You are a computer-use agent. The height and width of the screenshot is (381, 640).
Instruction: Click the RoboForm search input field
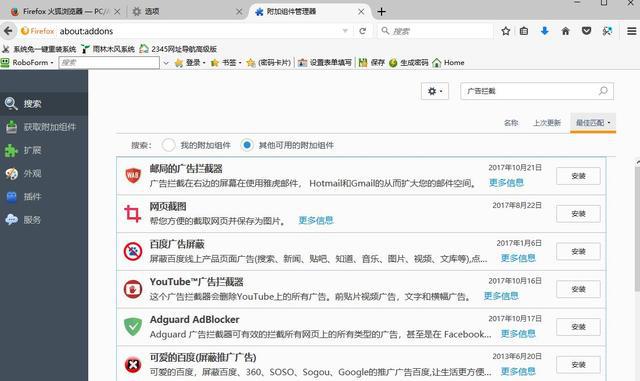[x=109, y=62]
